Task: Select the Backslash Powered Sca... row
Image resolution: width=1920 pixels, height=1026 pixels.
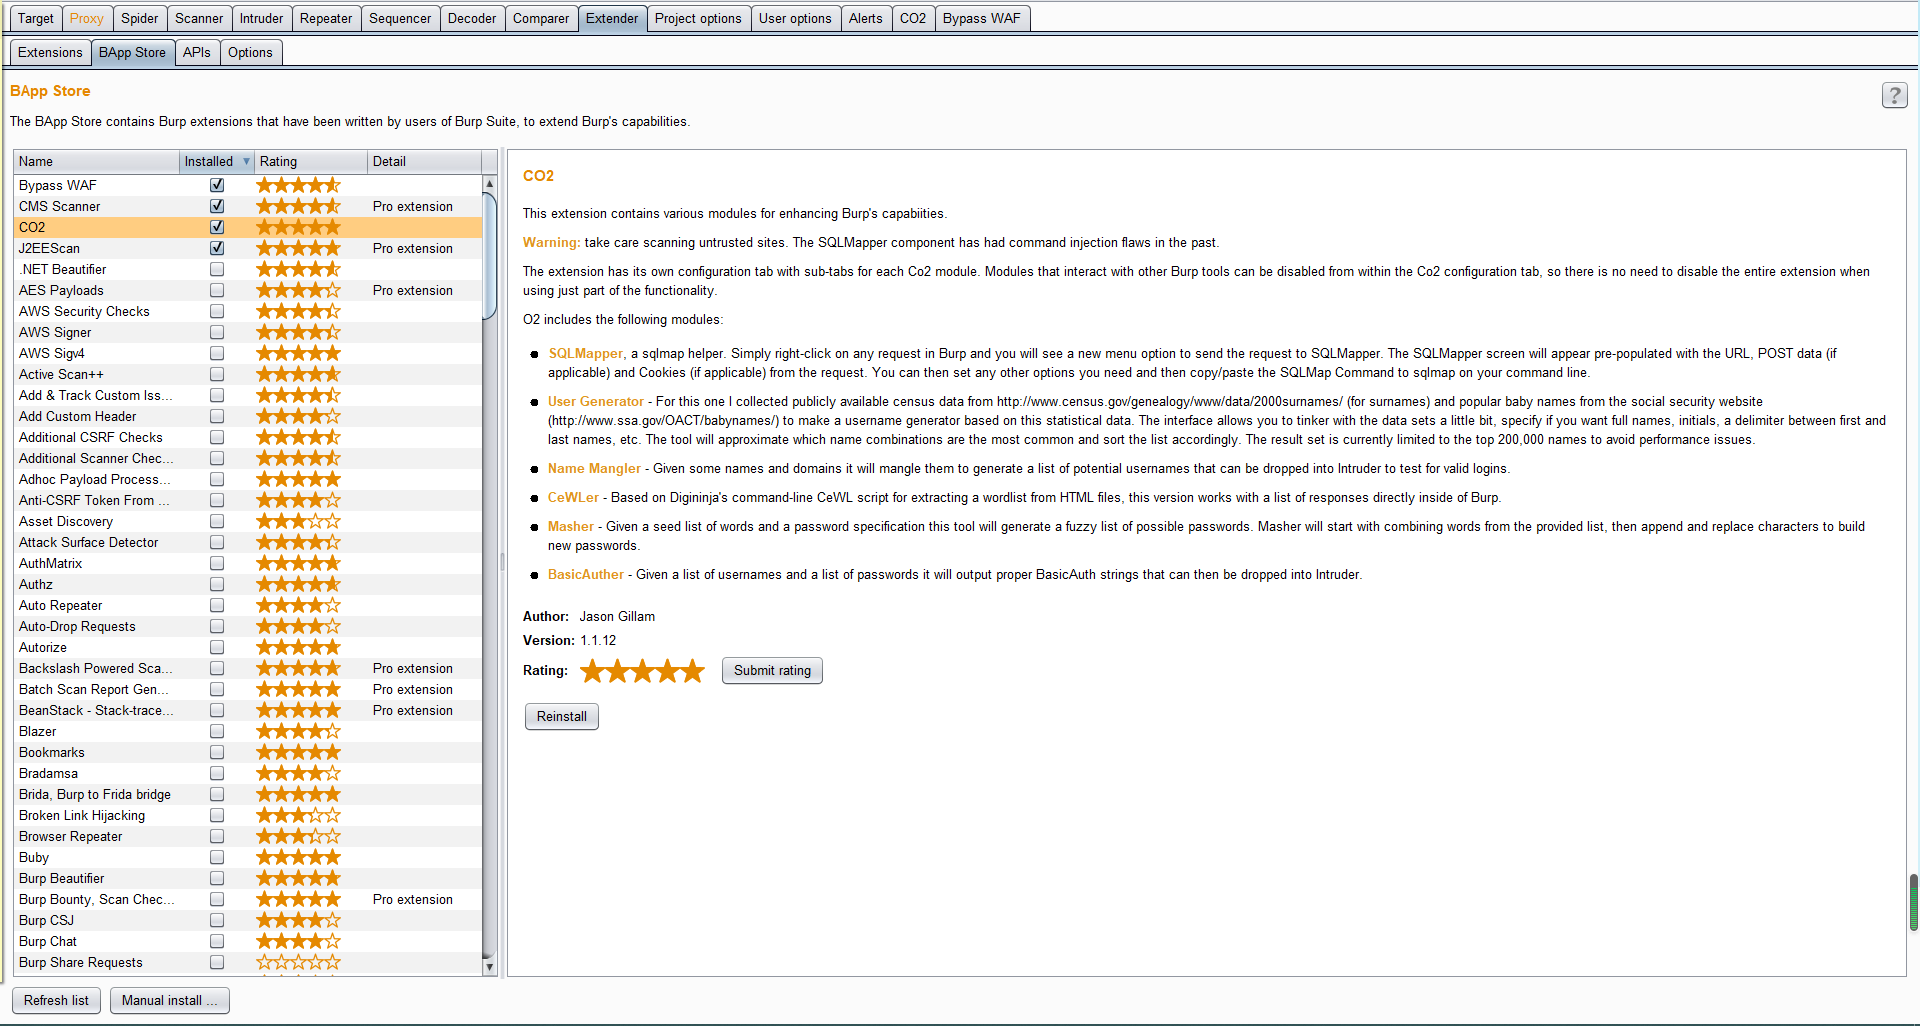Action: [x=248, y=668]
